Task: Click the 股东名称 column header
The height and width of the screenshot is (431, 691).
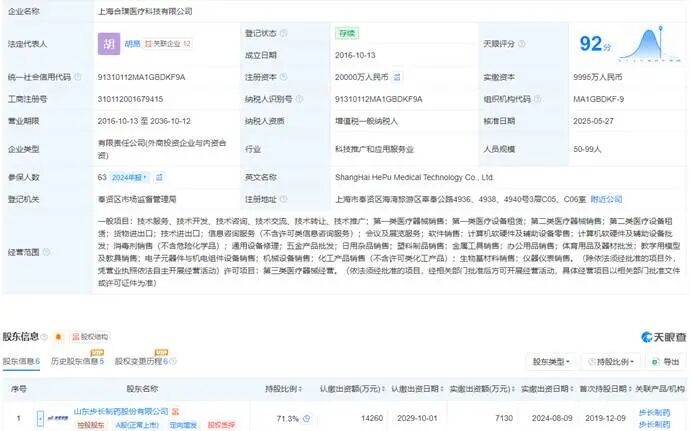Action: (x=142, y=389)
